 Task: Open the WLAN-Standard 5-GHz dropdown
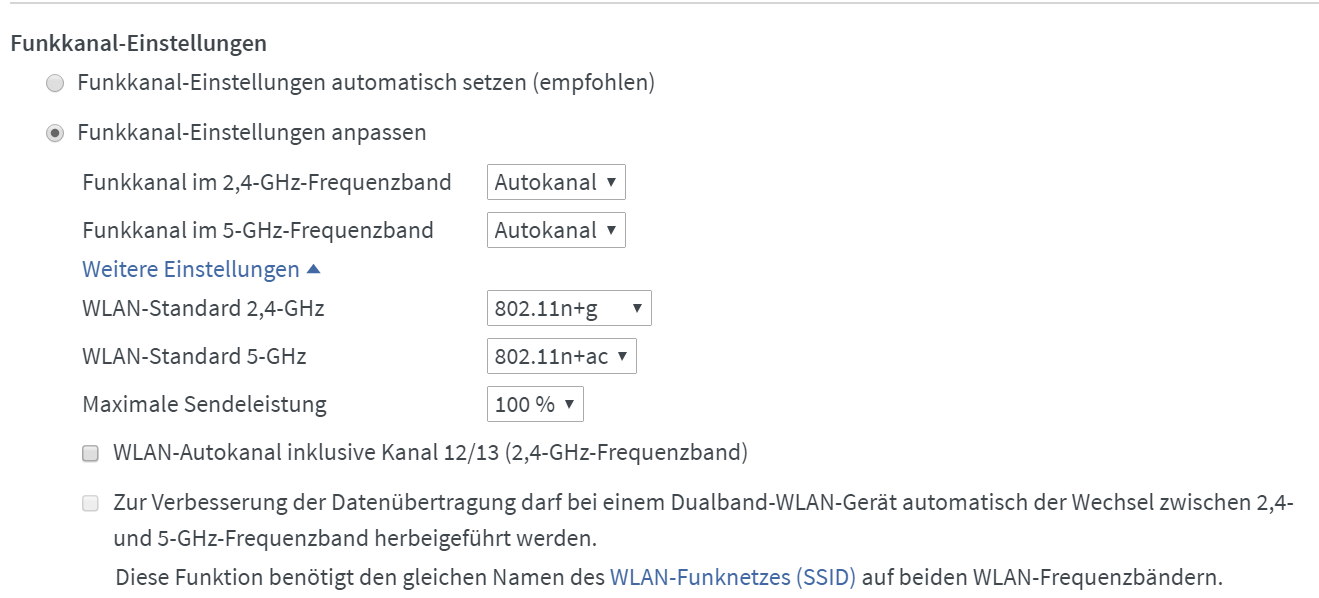click(x=560, y=356)
